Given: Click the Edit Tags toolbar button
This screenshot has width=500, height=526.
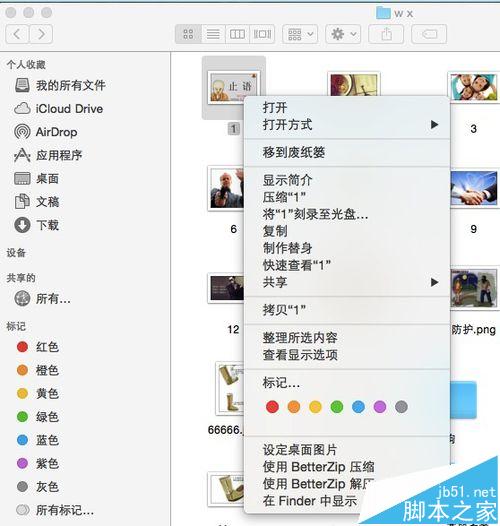Looking at the screenshot, I should (429, 34).
